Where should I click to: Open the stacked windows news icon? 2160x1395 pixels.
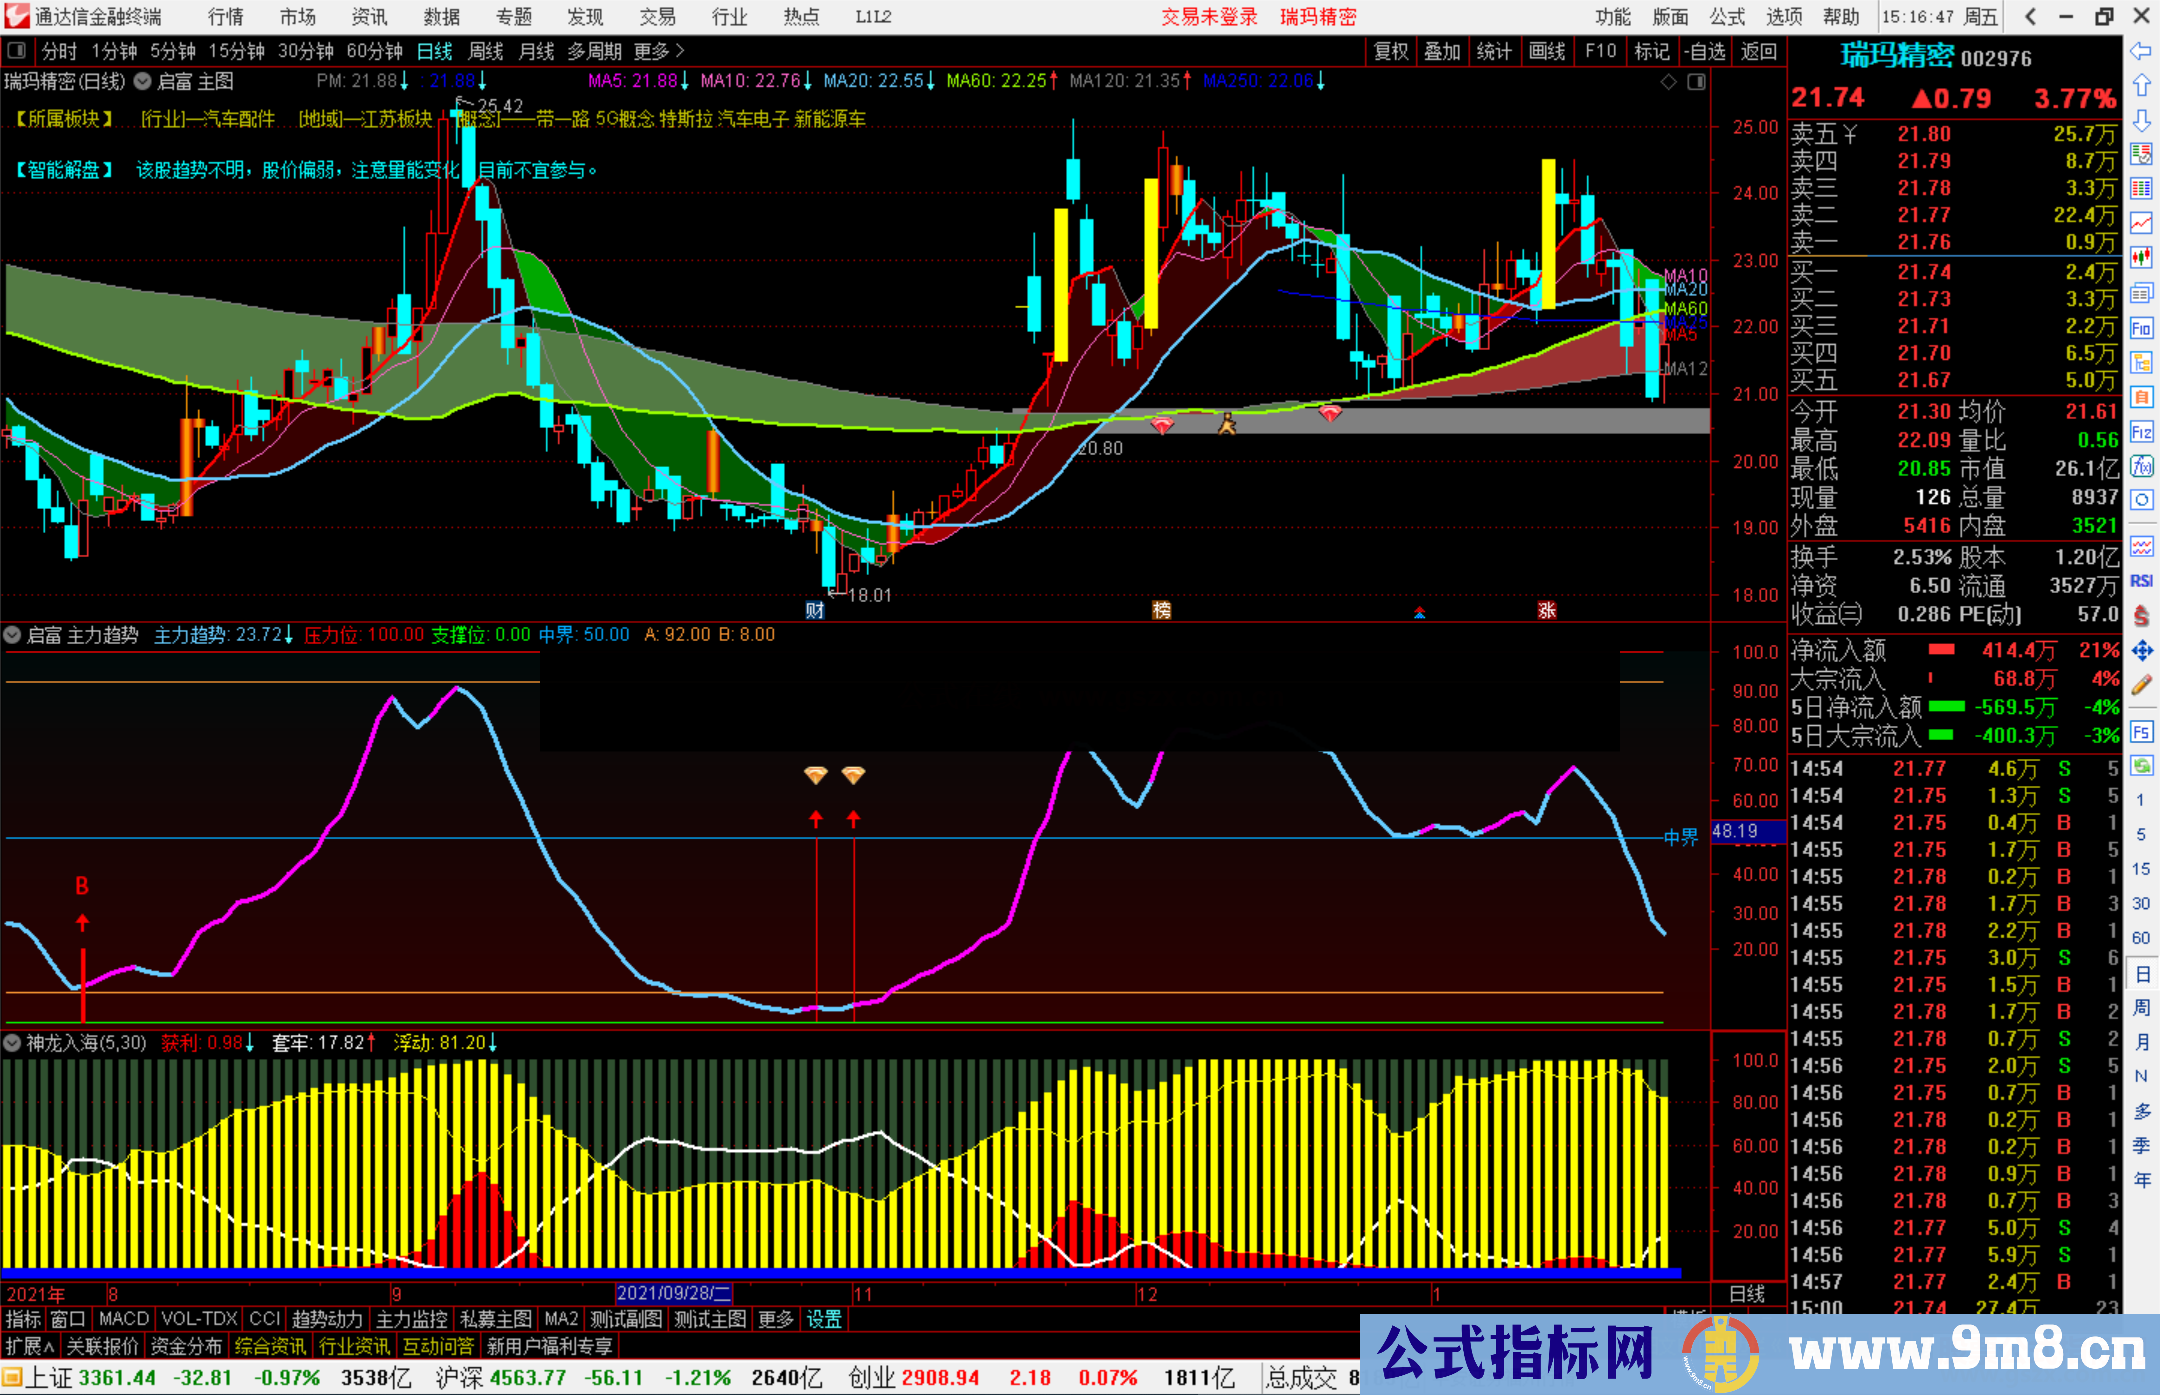click(2141, 293)
